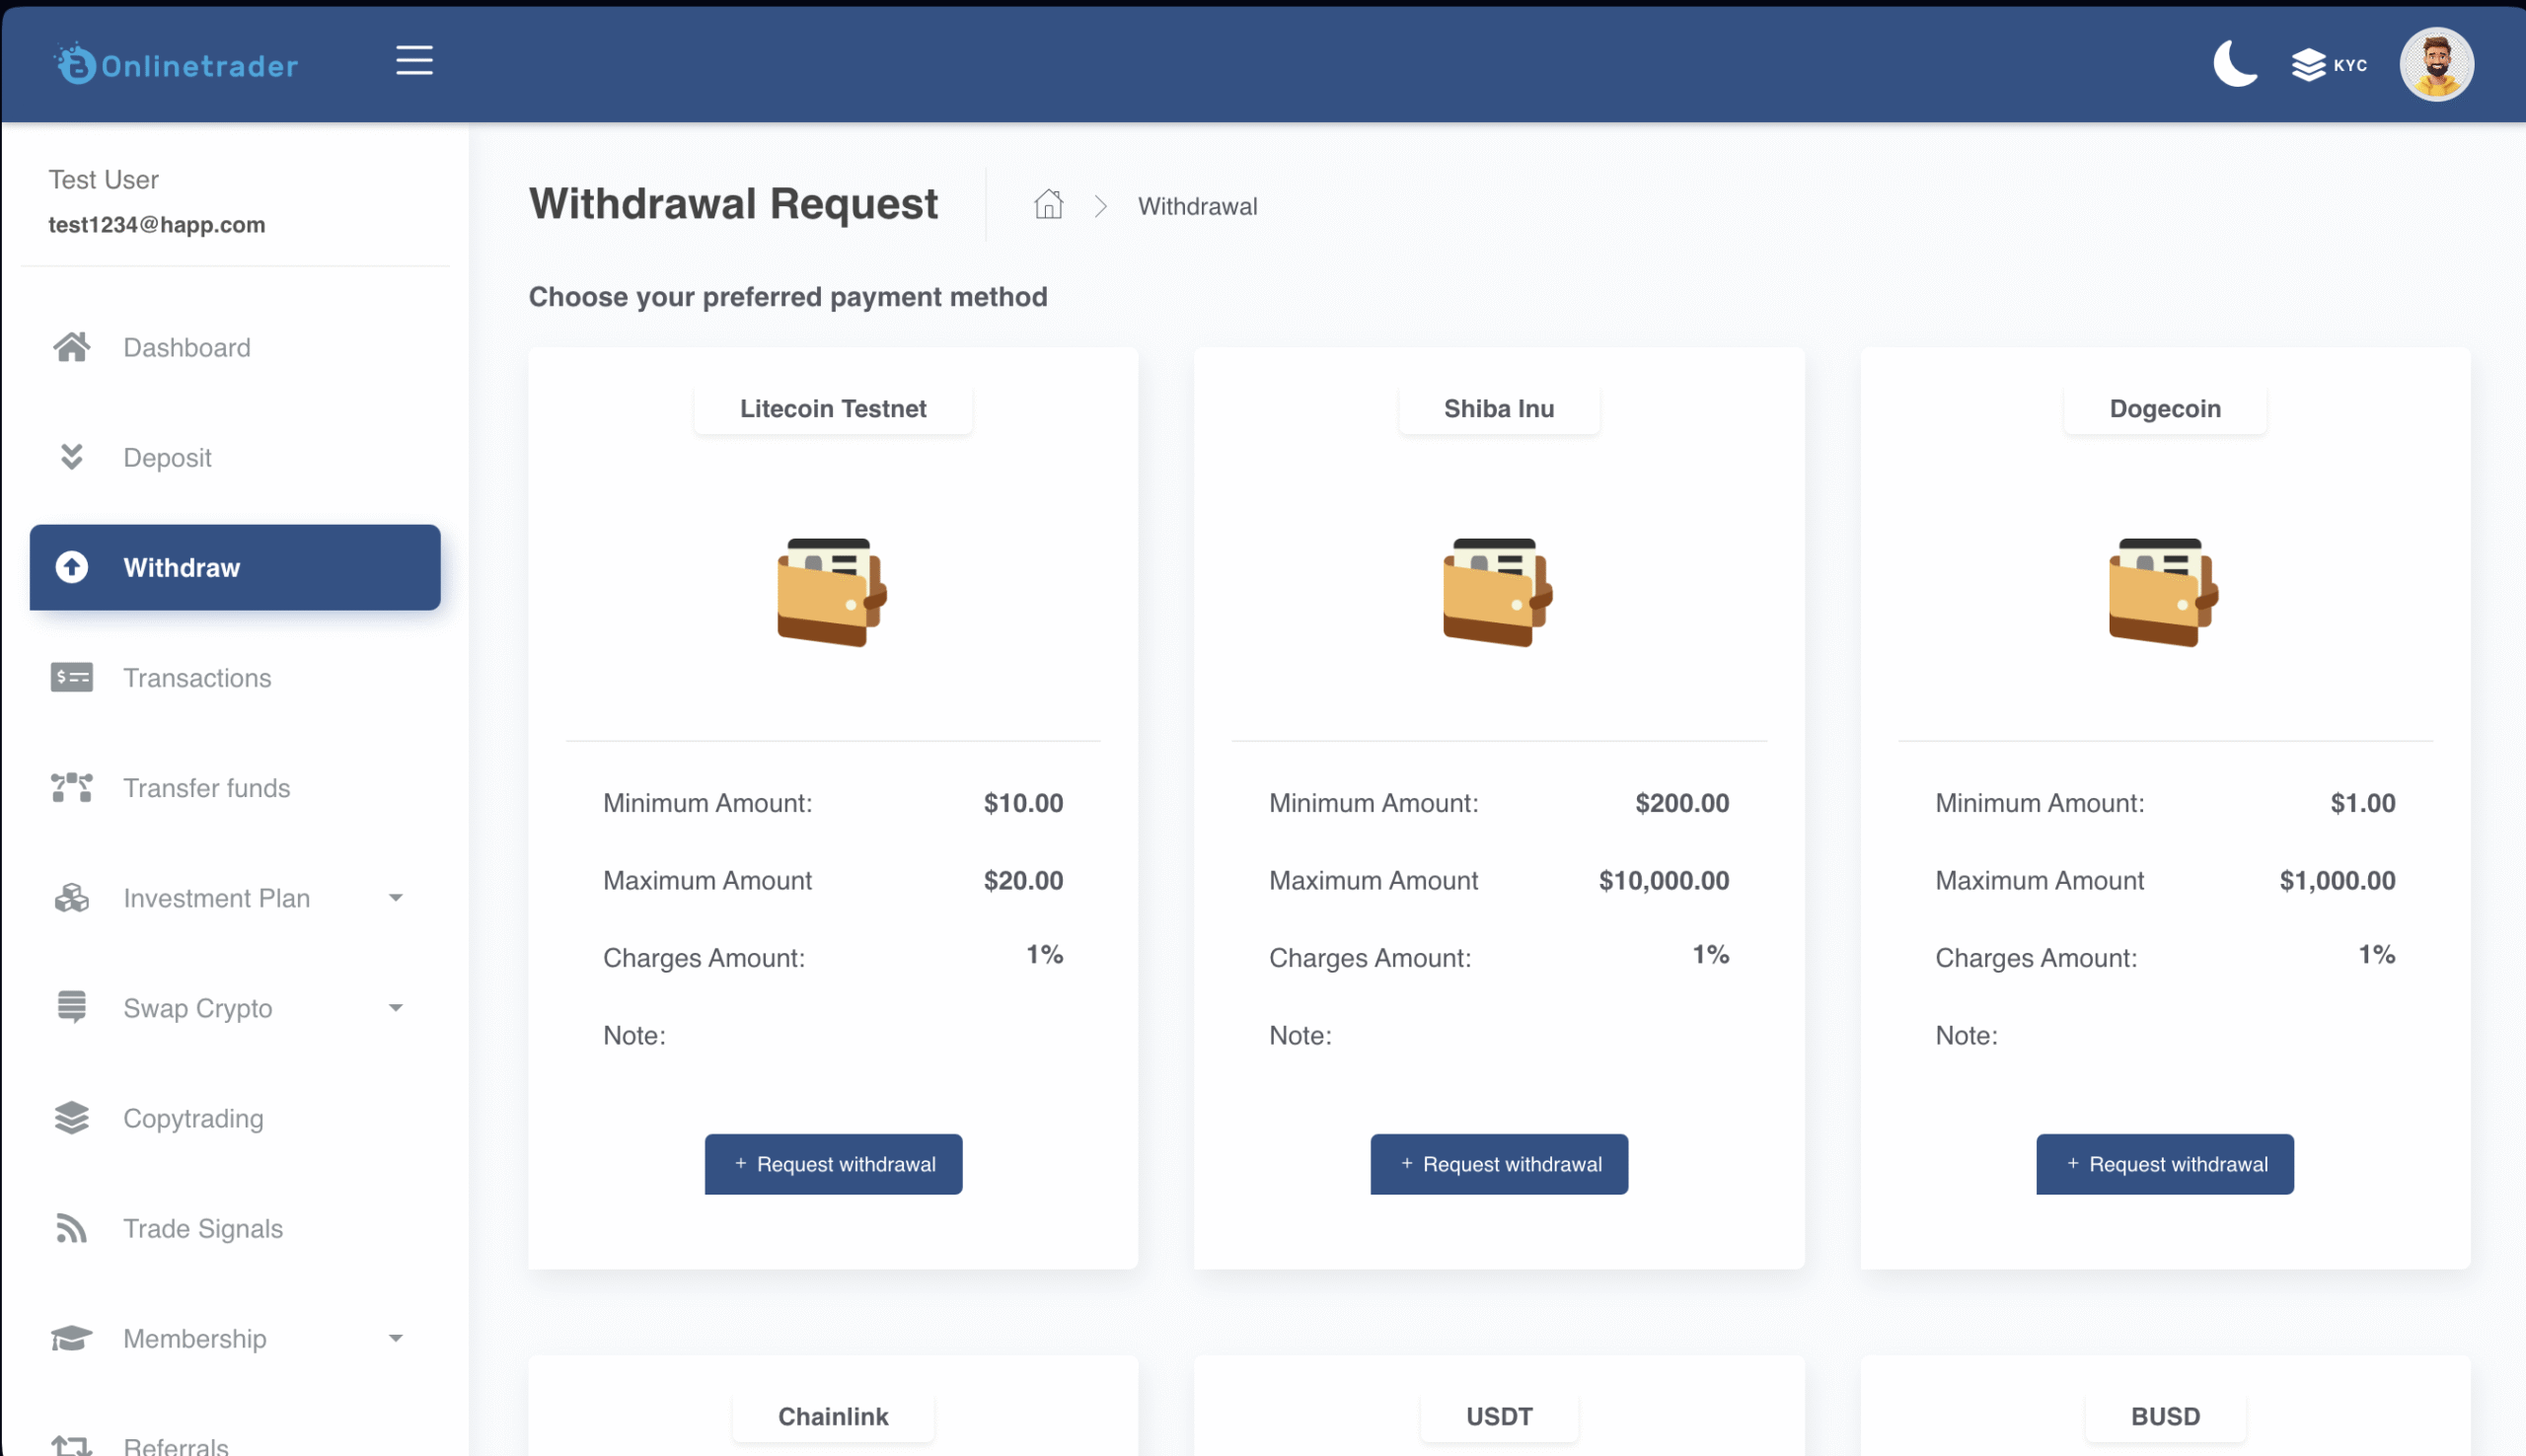Request withdrawal for Dogecoin
The image size is (2526, 1456).
[2164, 1163]
